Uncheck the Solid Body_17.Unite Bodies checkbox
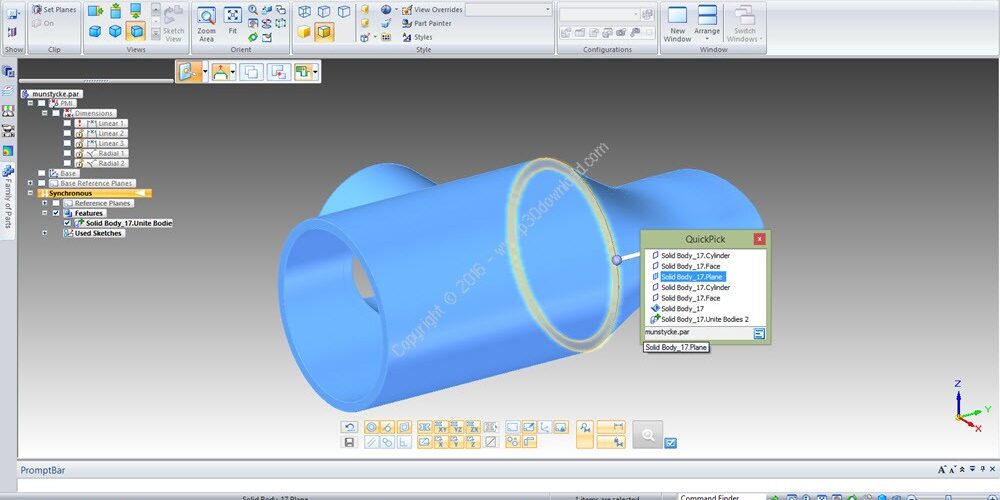The height and width of the screenshot is (500, 1000). point(68,223)
